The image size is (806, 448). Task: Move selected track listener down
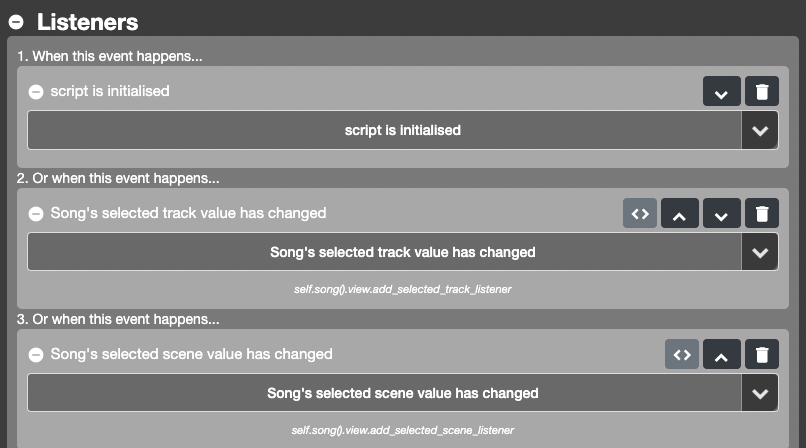(720, 214)
